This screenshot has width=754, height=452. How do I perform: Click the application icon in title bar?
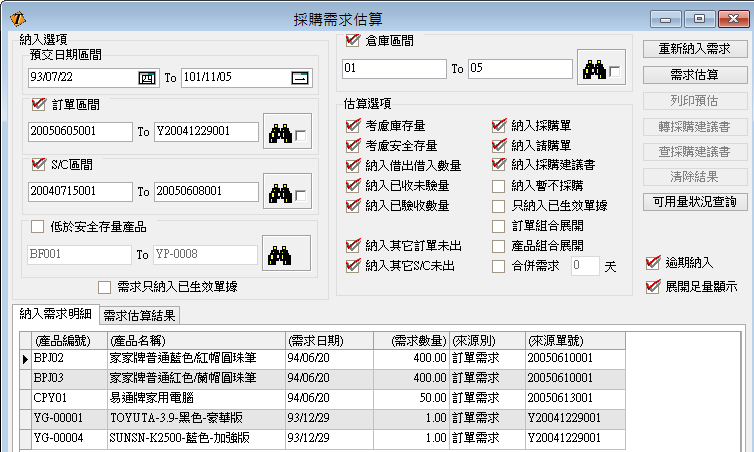18,18
